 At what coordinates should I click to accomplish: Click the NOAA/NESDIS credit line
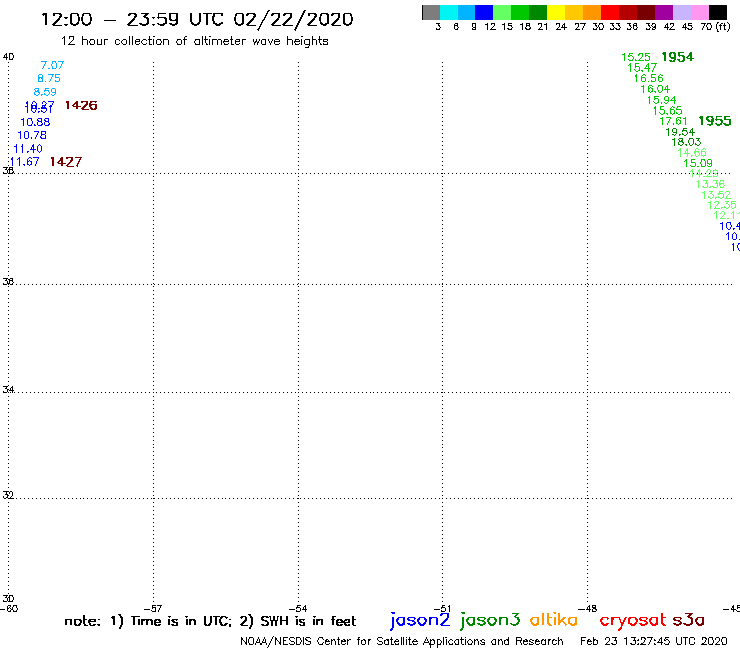(402, 641)
